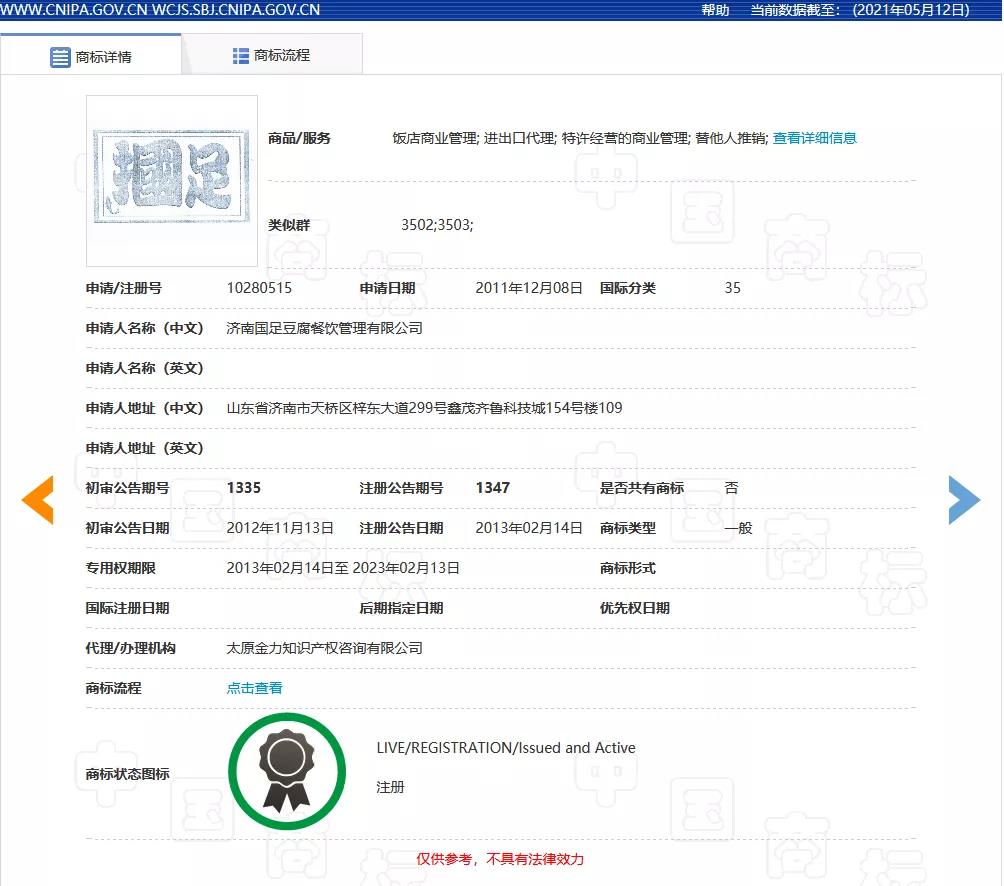Click the LIVE/REGISTRATION status text
The width and height of the screenshot is (1004, 886).
click(x=505, y=748)
